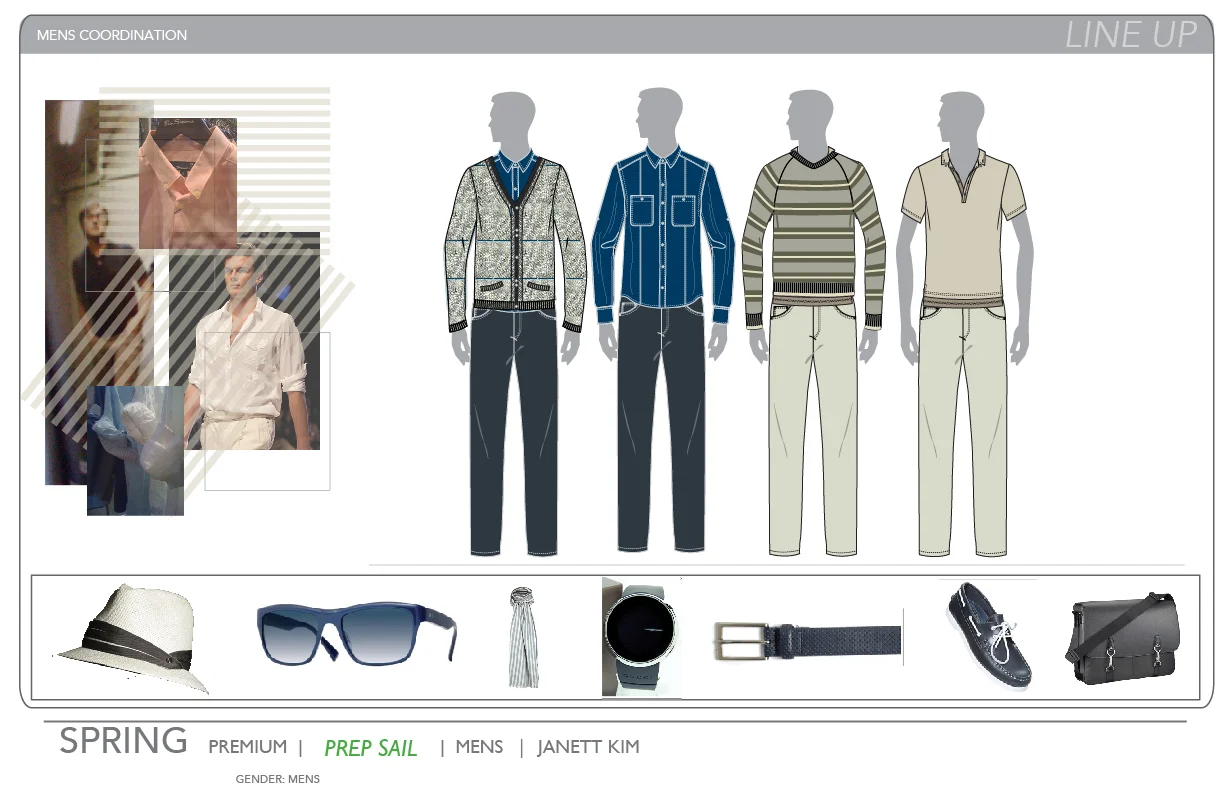The width and height of the screenshot is (1224, 792).
Task: Click the light chinos under the striped sweater
Action: pos(813,430)
